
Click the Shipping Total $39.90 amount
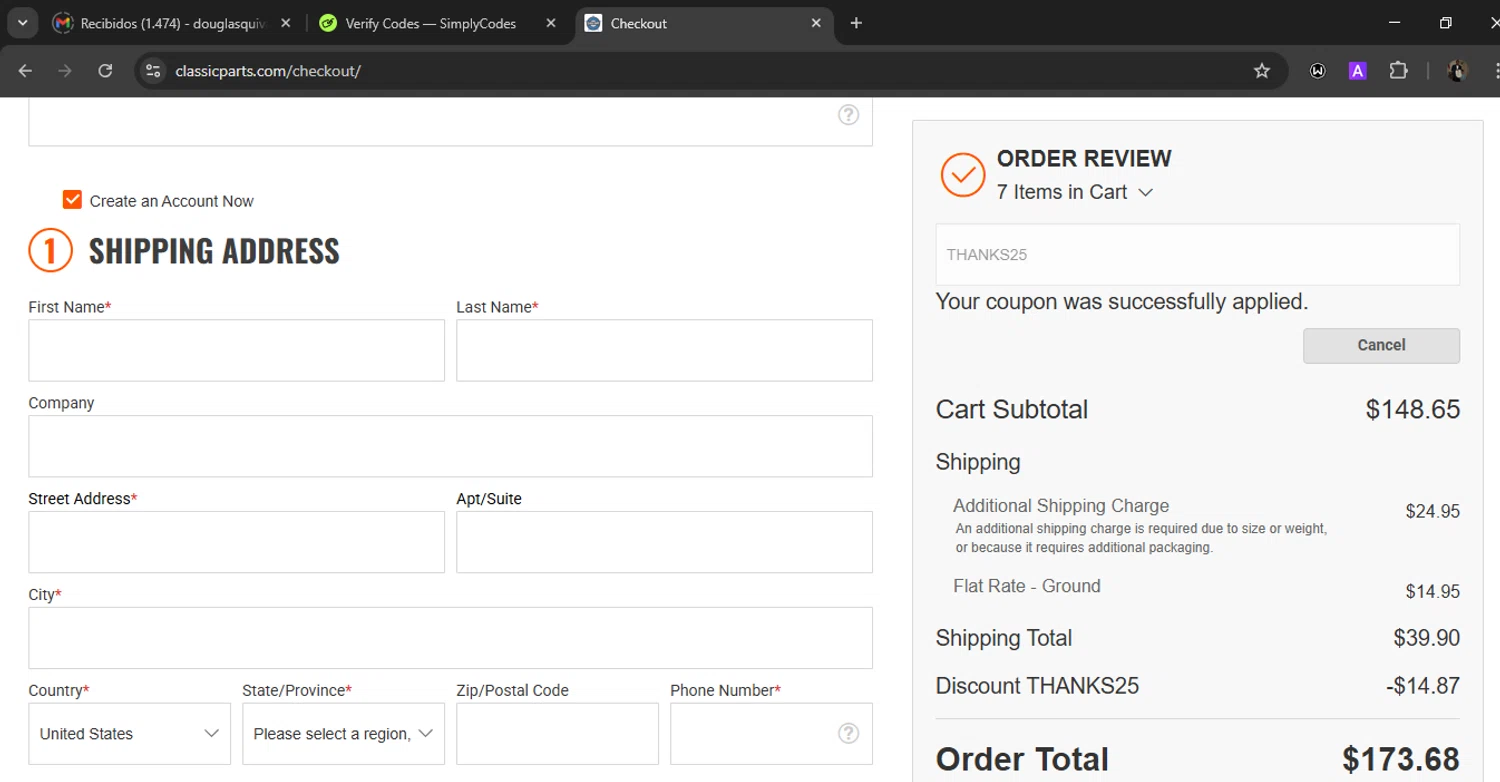(x=1426, y=638)
